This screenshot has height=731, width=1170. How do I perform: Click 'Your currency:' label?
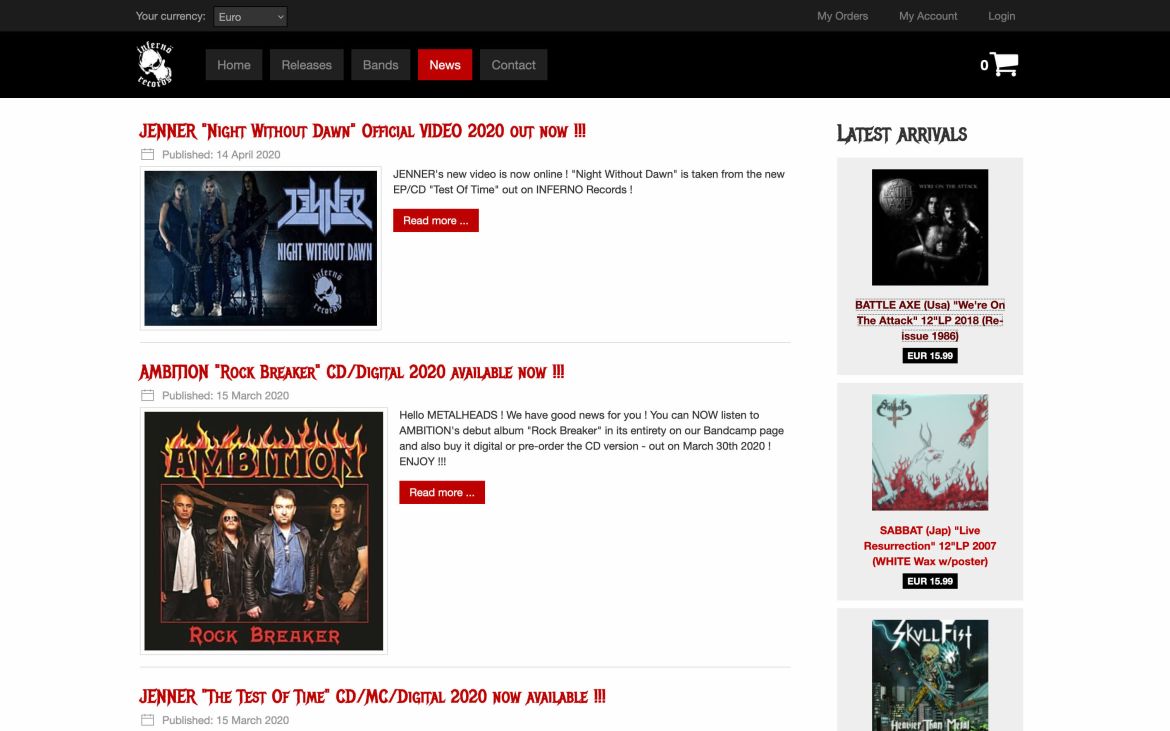170,16
